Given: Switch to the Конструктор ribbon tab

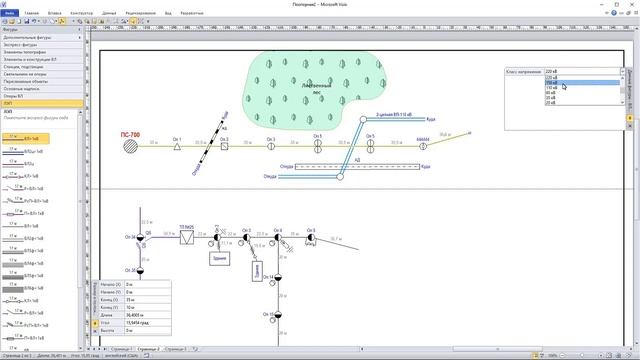Looking at the screenshot, I should tap(81, 13).
